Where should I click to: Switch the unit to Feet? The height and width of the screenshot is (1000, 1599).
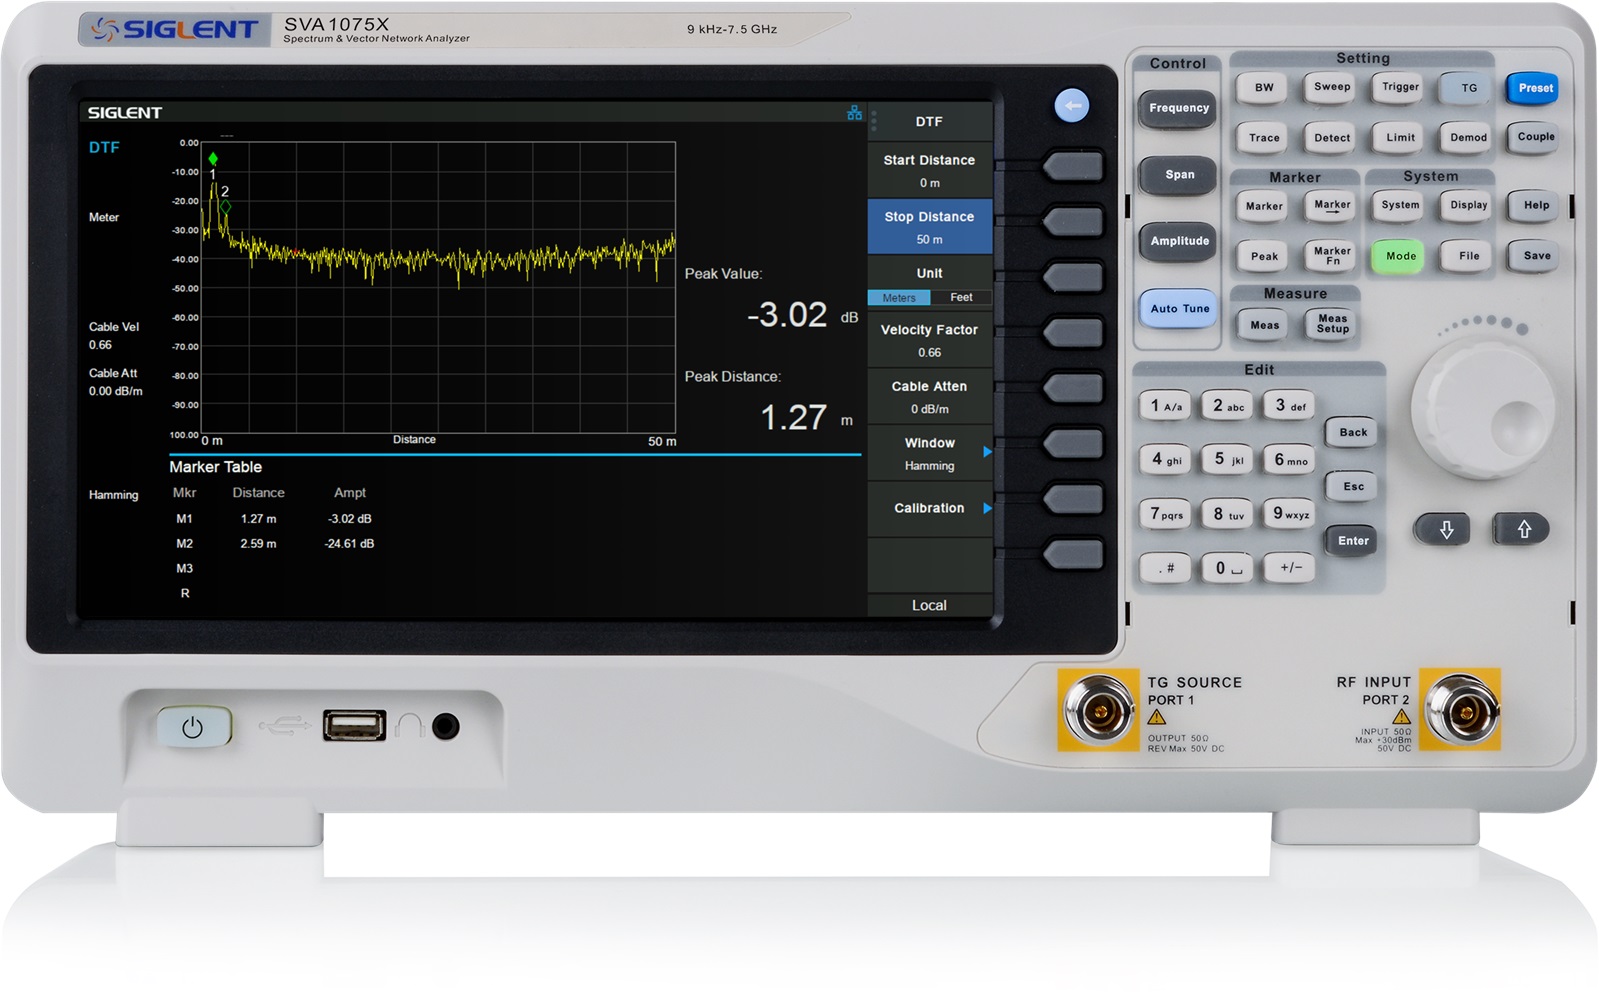click(x=961, y=298)
